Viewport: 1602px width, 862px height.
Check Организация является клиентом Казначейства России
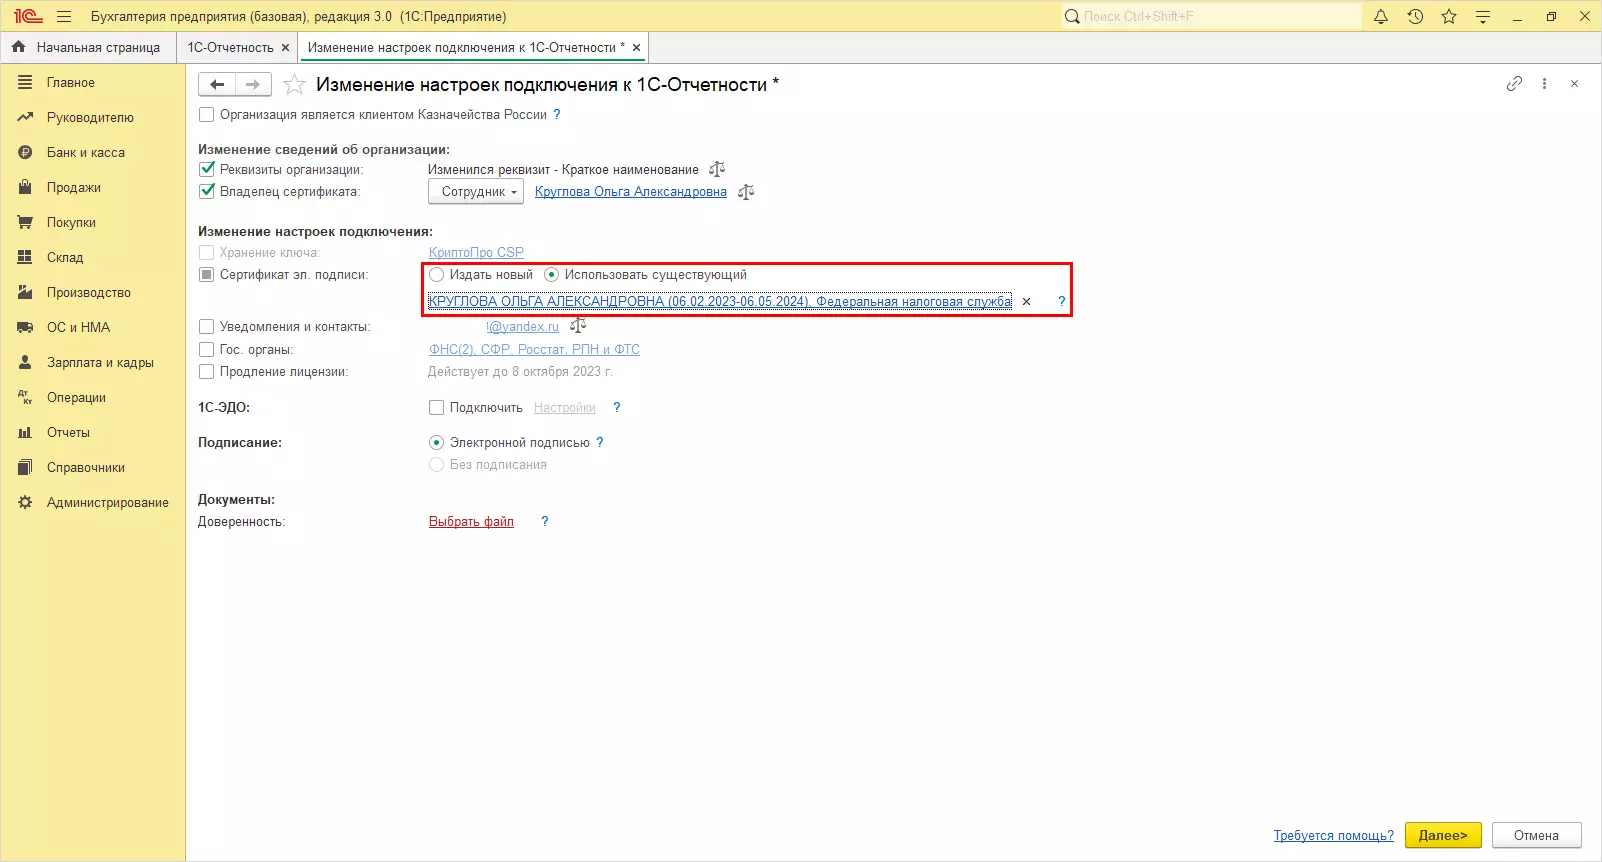[x=206, y=115]
